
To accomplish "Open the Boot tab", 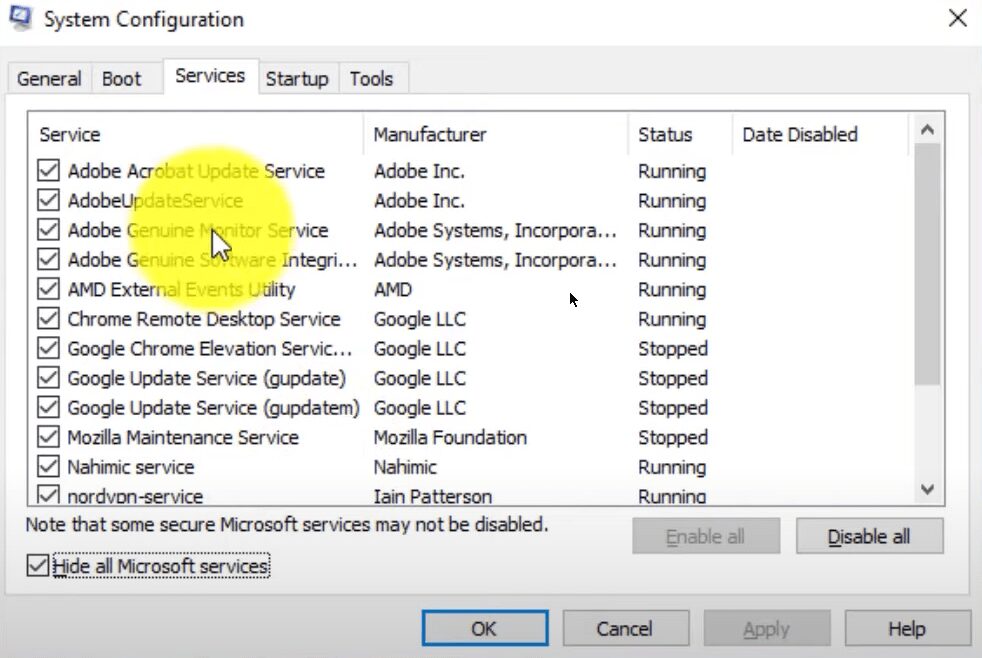I will [x=121, y=79].
